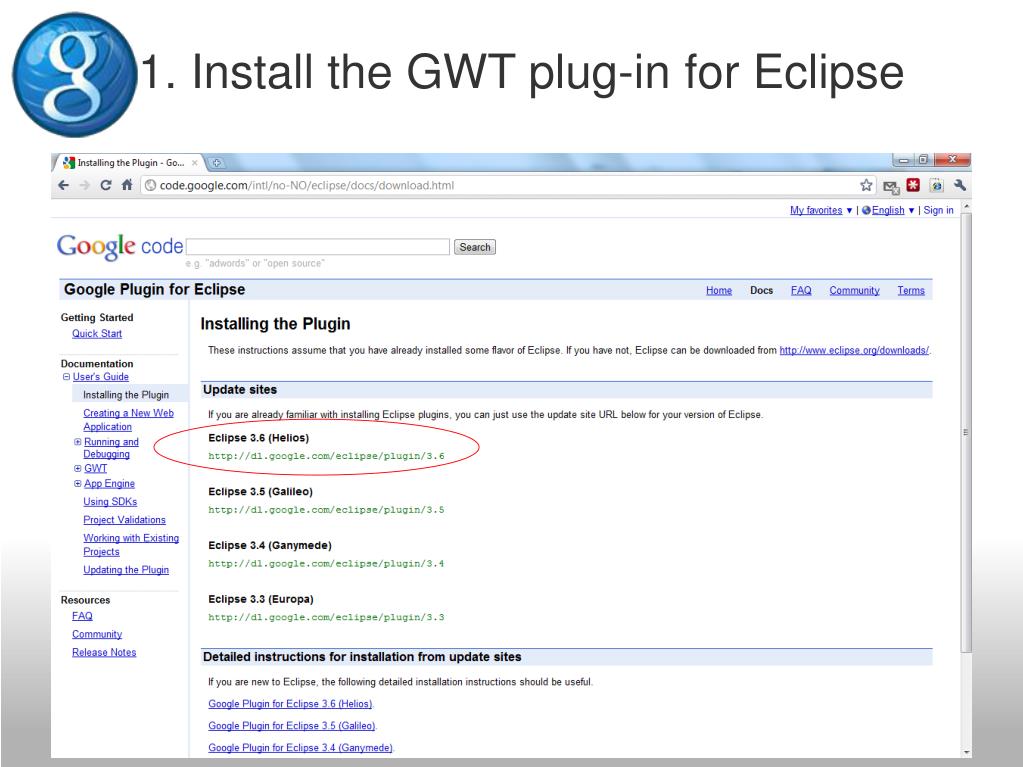Click the Eclipse 3.4 plugin URL
The height and width of the screenshot is (767, 1023).
coord(326,564)
